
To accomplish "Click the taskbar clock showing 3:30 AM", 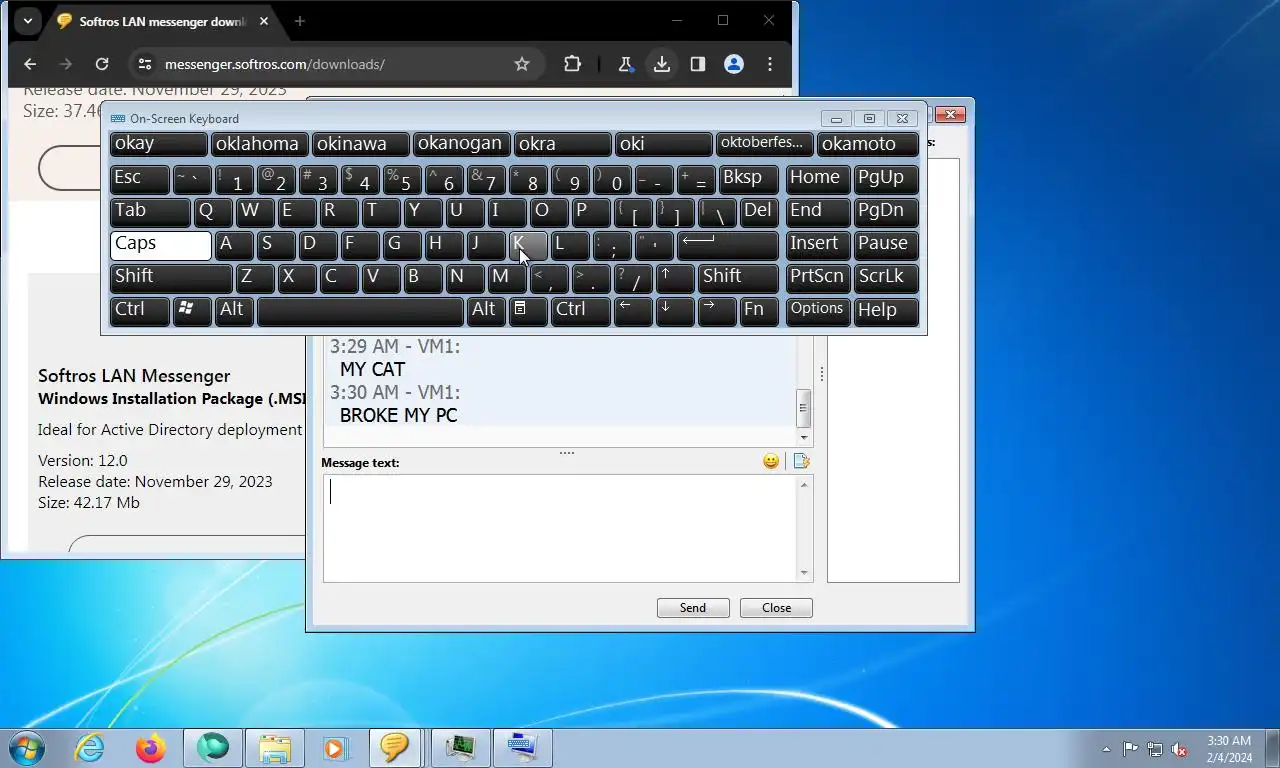I will pos(1229,749).
